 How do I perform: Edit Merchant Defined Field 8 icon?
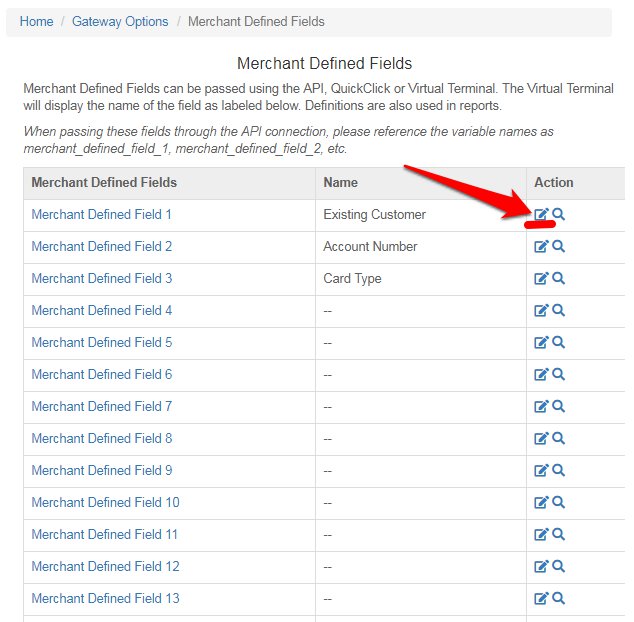point(541,438)
